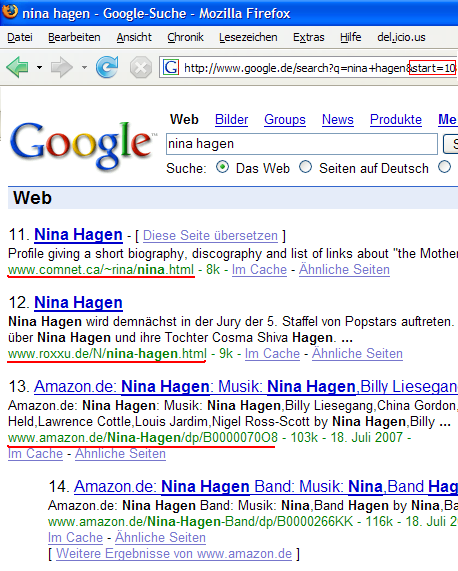This screenshot has height=571, width=458.
Task: Select the Seiten auf Deutsch radio button
Action: click(305, 167)
